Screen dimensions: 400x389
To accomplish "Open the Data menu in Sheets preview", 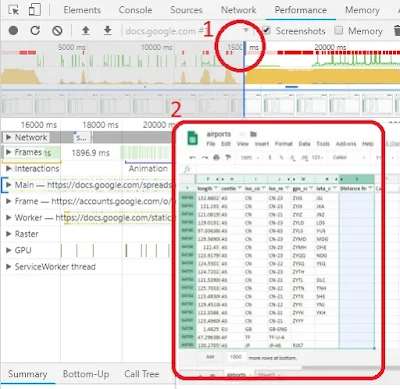I will click(x=304, y=144).
